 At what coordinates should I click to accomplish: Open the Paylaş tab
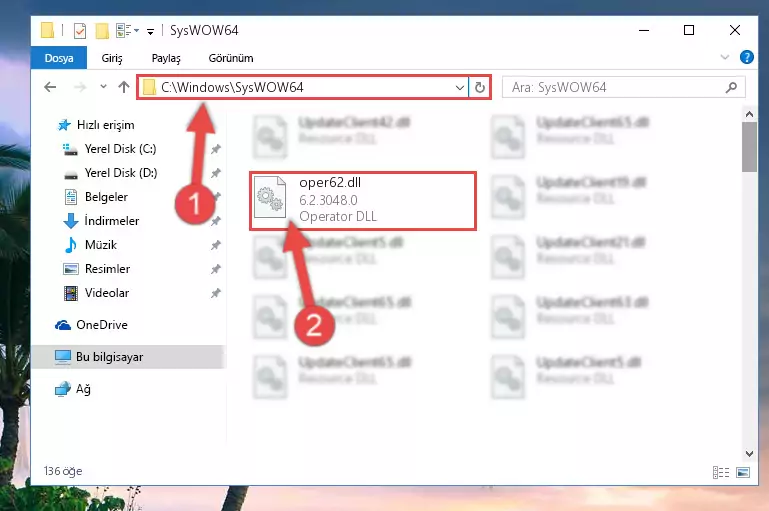166,58
